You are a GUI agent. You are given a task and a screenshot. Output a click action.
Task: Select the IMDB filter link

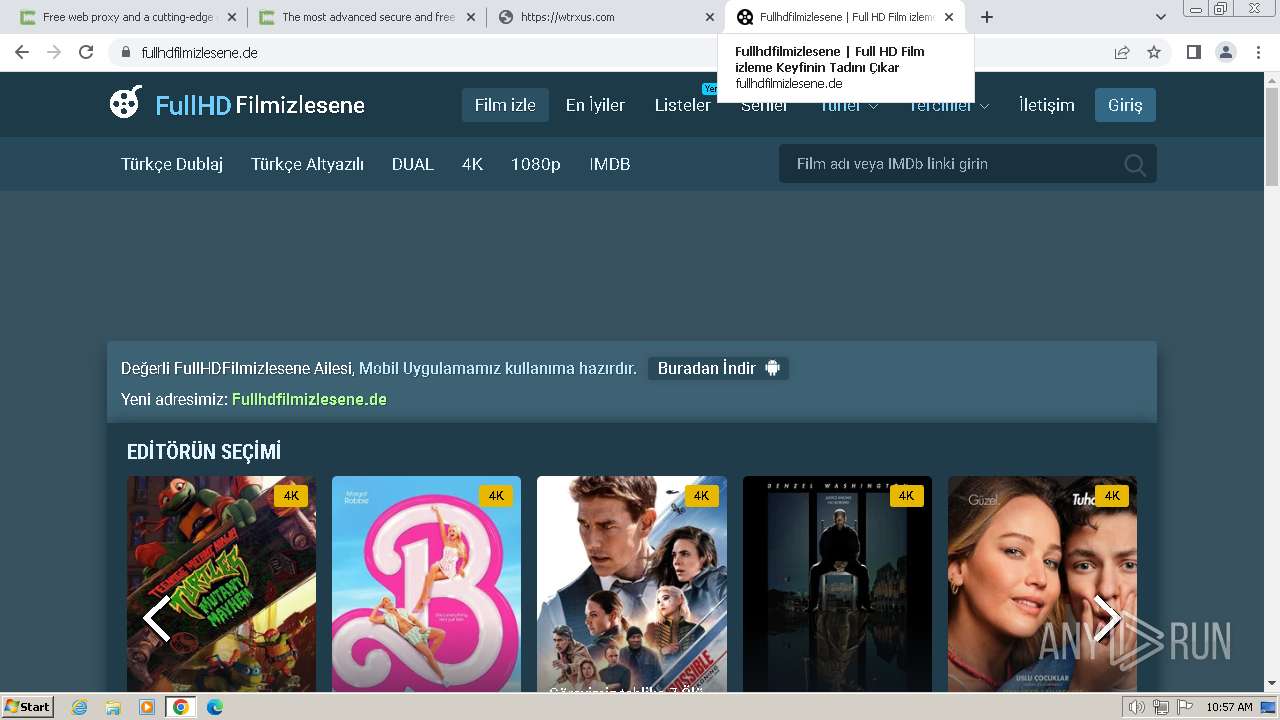(610, 164)
